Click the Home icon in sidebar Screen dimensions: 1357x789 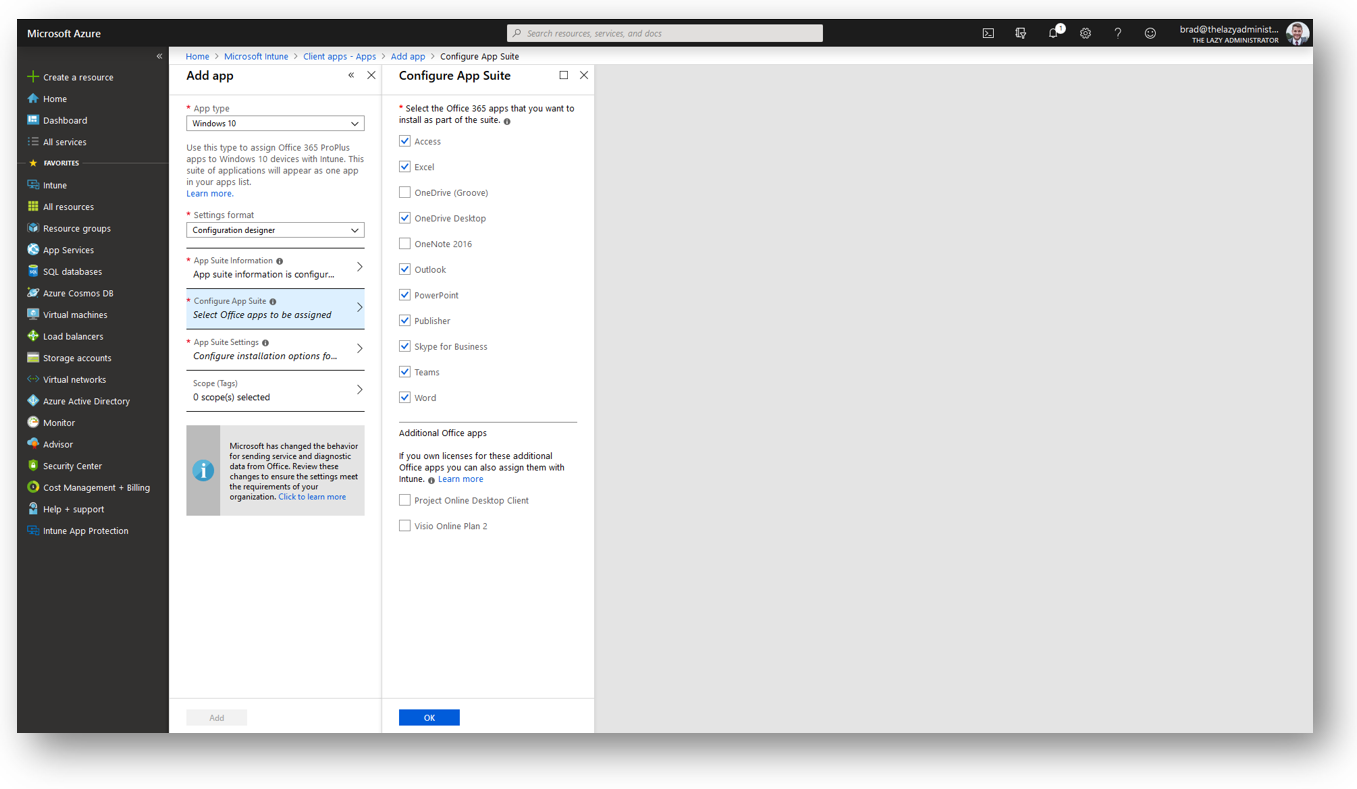click(x=33, y=98)
